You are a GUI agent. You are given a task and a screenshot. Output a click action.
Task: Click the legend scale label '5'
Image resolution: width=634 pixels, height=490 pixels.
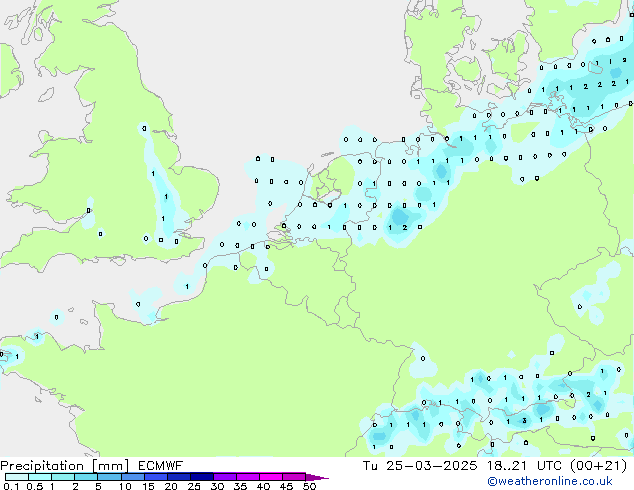tap(98, 486)
